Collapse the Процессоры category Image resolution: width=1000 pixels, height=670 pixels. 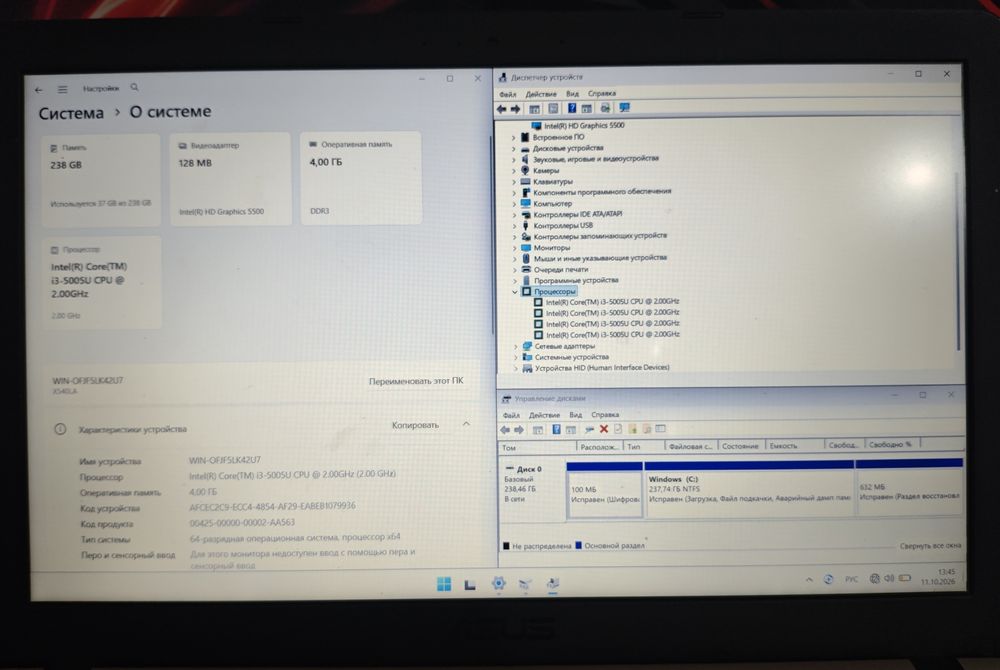[x=515, y=291]
